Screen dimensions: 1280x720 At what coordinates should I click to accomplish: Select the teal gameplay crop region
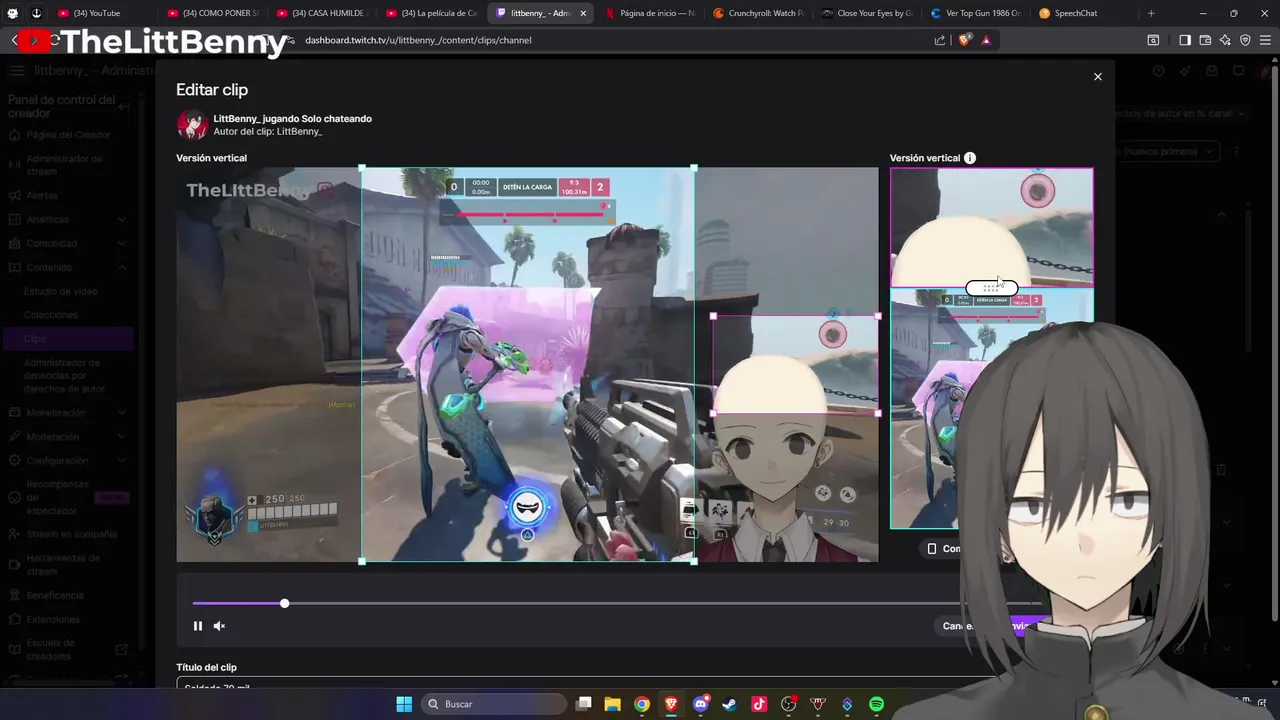click(527, 364)
